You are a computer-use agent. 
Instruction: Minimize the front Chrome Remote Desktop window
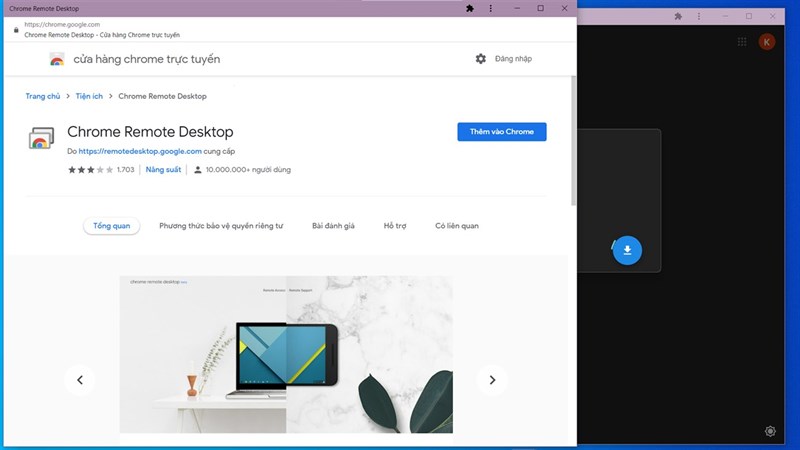[x=517, y=8]
